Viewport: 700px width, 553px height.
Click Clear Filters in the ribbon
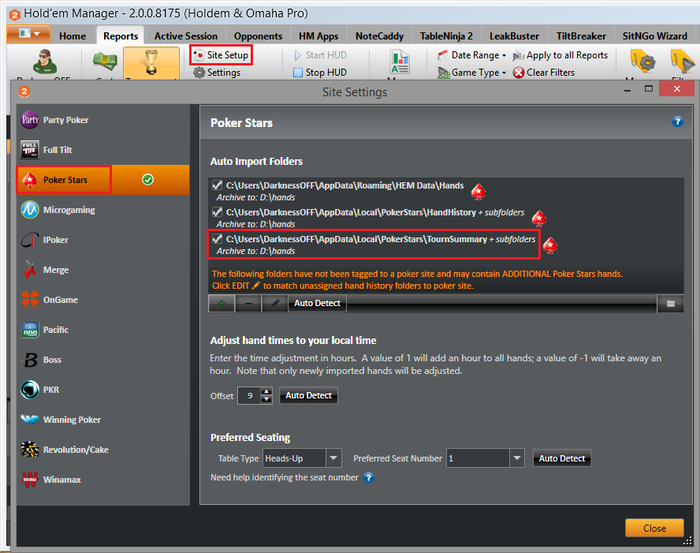(x=544, y=72)
